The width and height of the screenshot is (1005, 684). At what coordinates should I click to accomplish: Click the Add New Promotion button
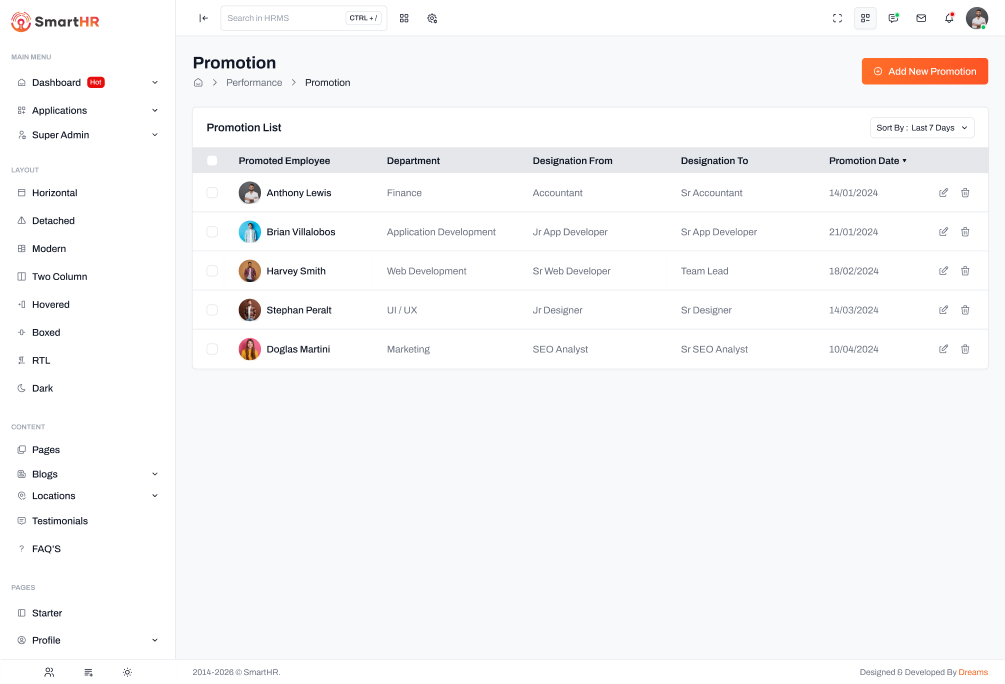[924, 72]
